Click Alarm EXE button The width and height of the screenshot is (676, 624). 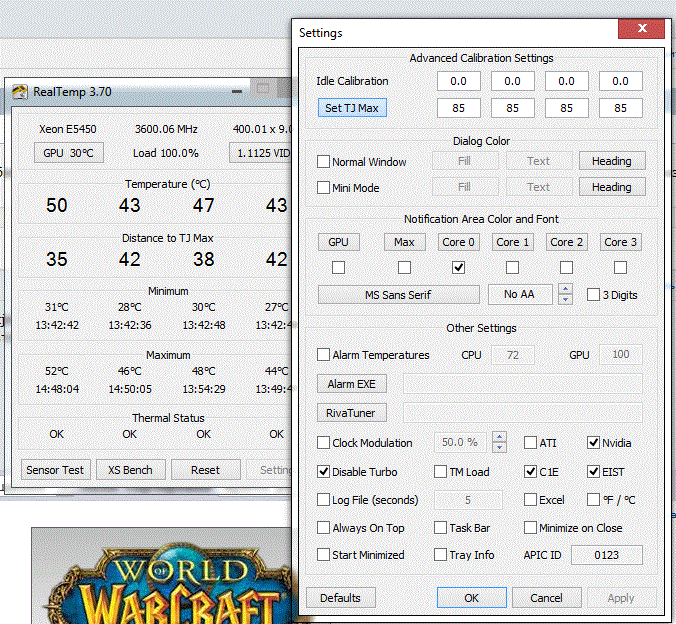tap(352, 384)
